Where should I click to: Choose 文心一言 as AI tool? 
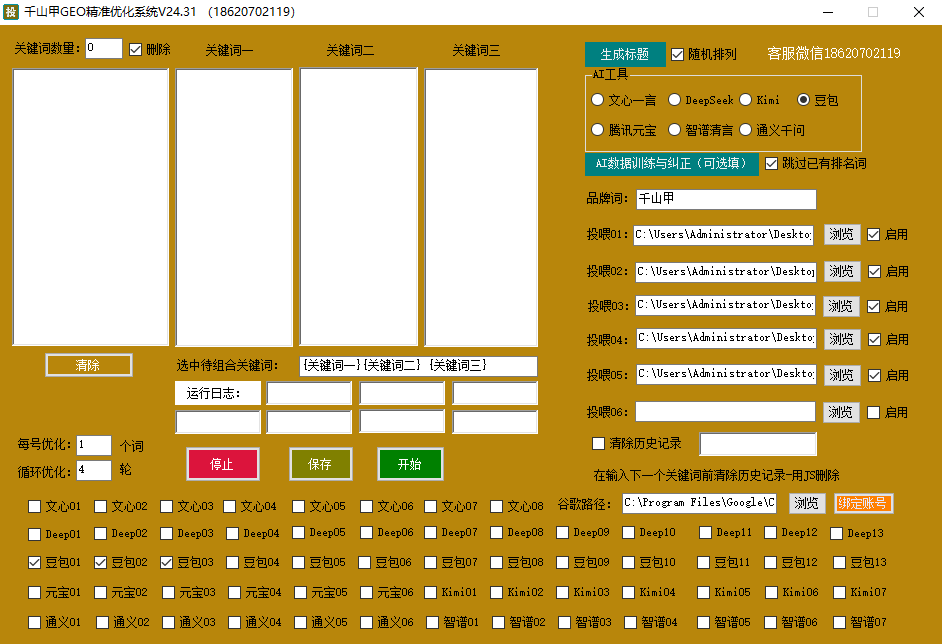(x=598, y=100)
